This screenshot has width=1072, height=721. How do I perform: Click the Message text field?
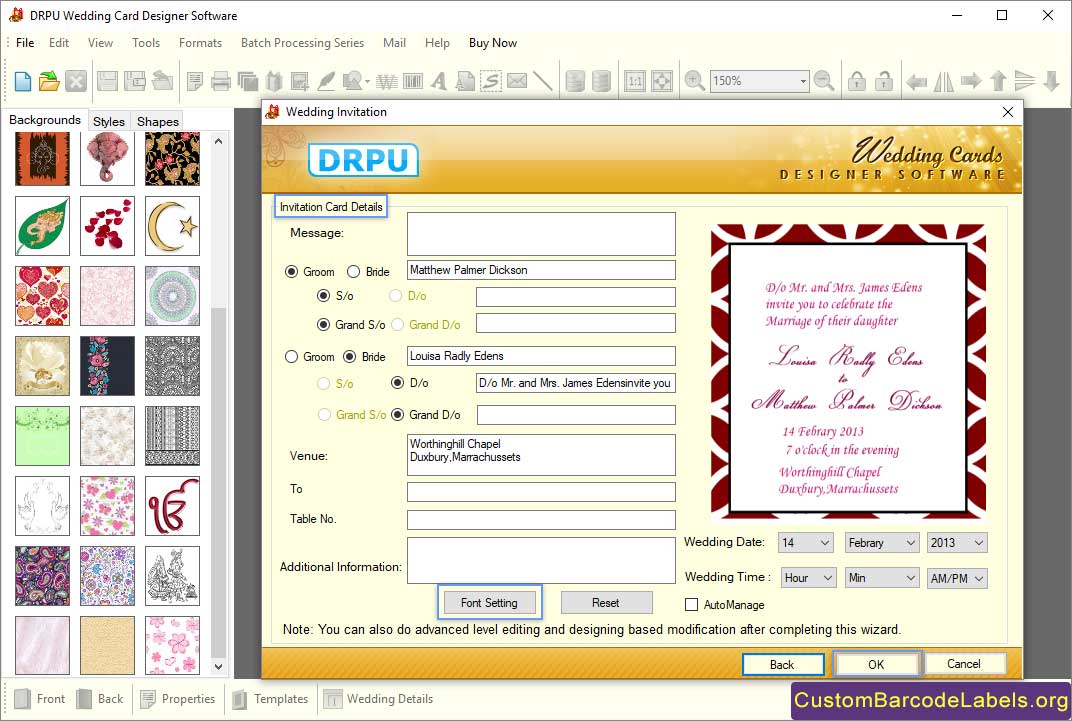(541, 234)
